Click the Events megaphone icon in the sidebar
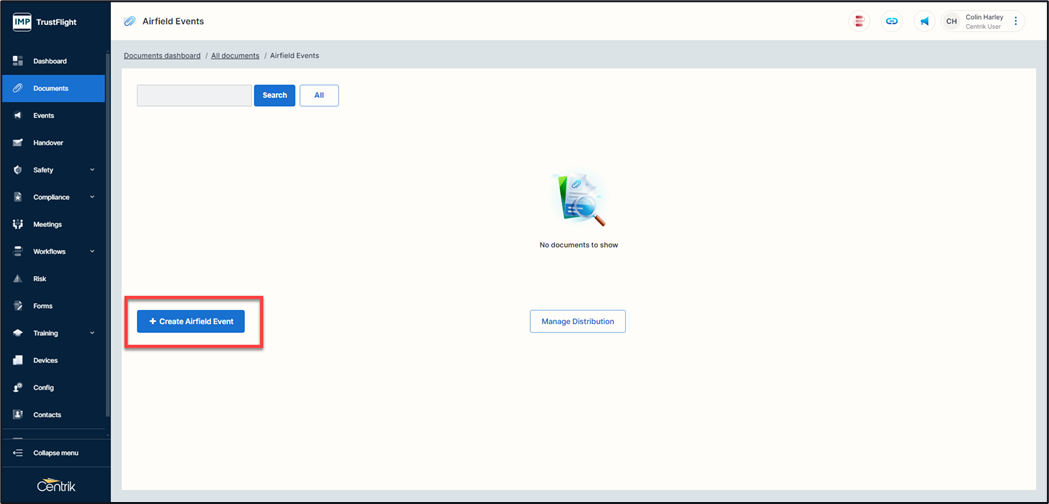Image resolution: width=1049 pixels, height=504 pixels. (18, 116)
